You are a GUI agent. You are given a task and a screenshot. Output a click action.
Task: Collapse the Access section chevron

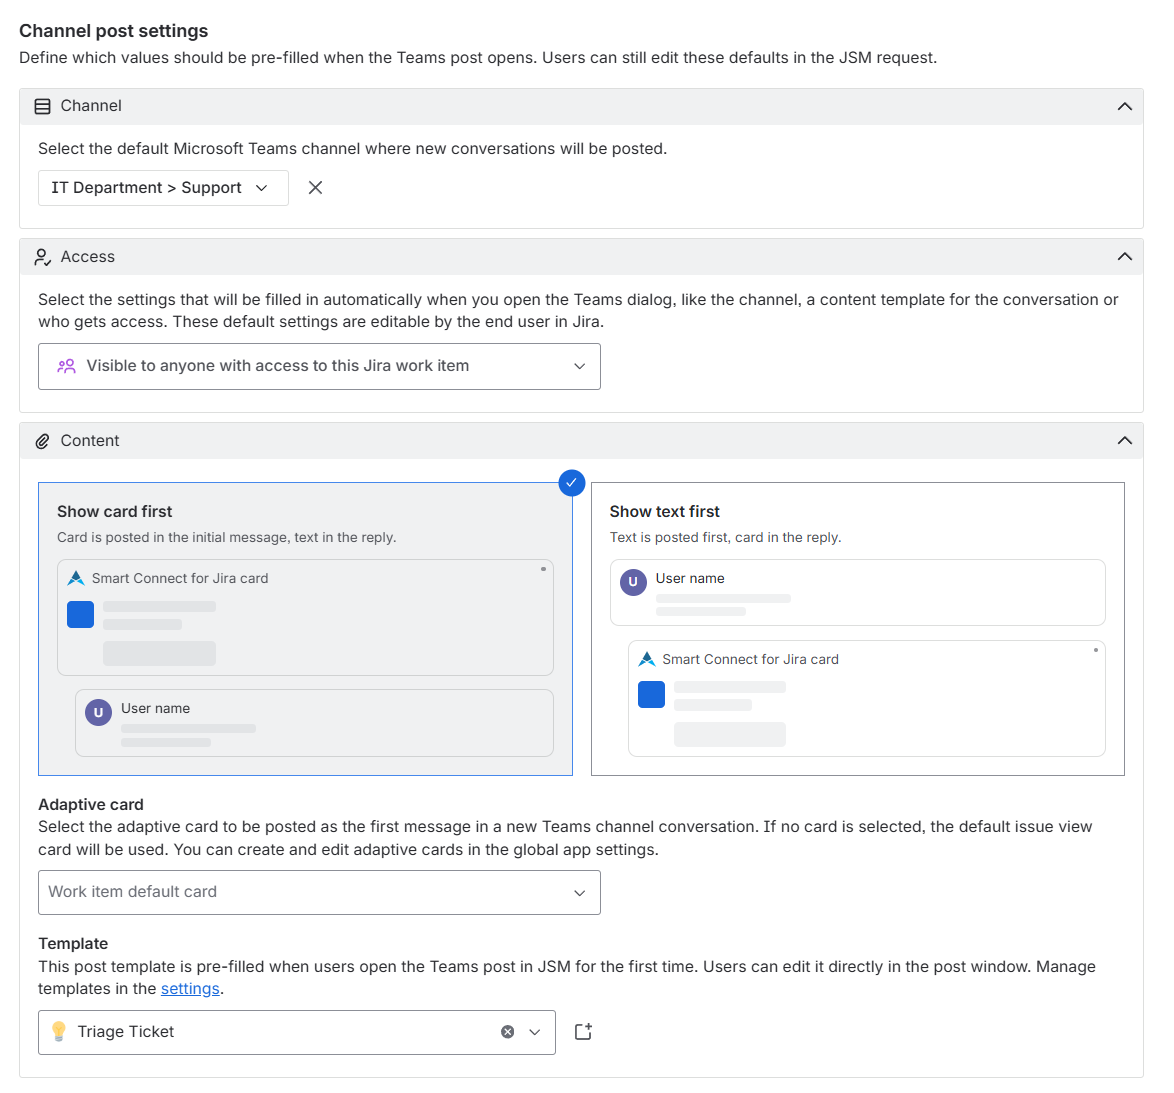(1125, 257)
